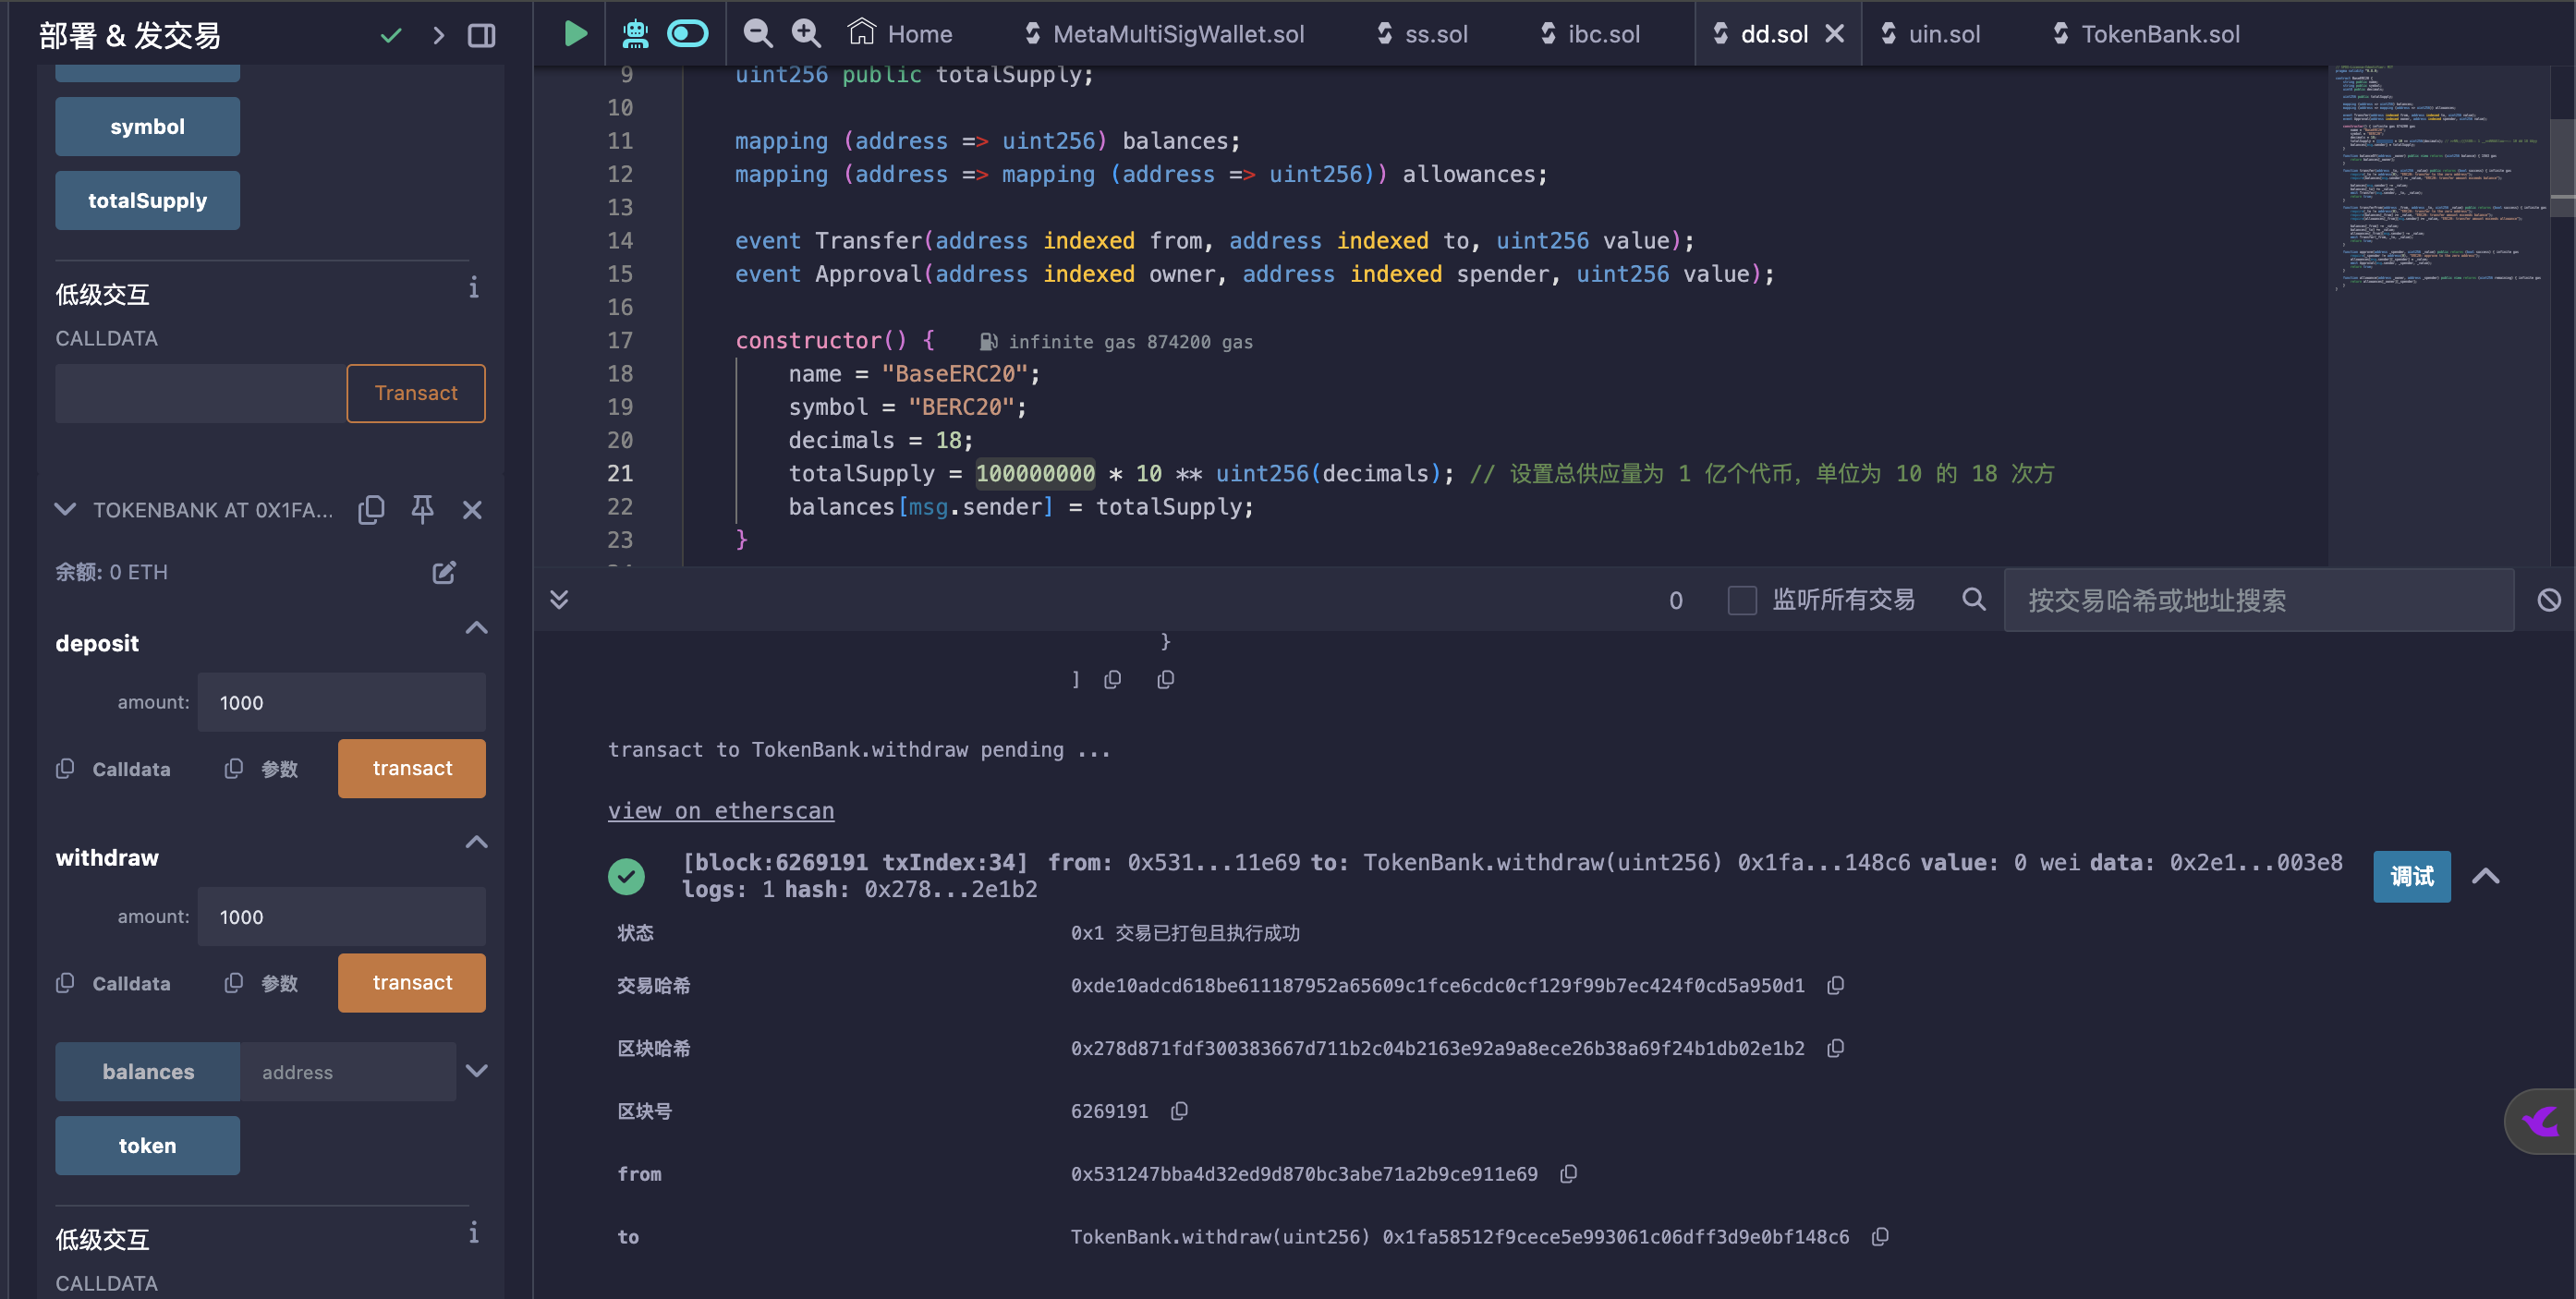Viewport: 2576px width, 1299px height.
Task: Edit the contract balance with pencil icon
Action: [444, 572]
